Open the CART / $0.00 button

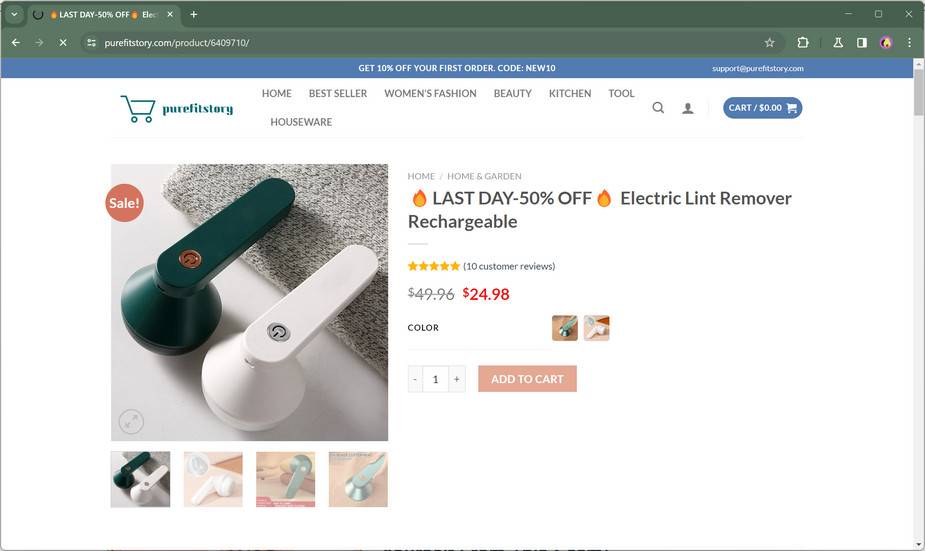click(762, 108)
